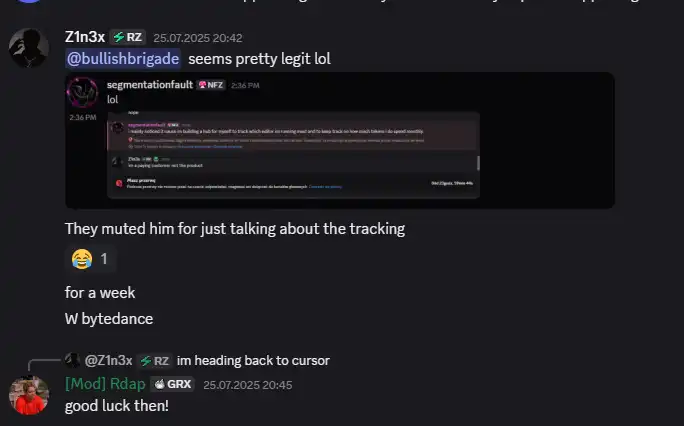Screen dimensions: 684x426
Task: Click the @Z1n3x mention in reply preview
Action: pyautogui.click(x=108, y=361)
